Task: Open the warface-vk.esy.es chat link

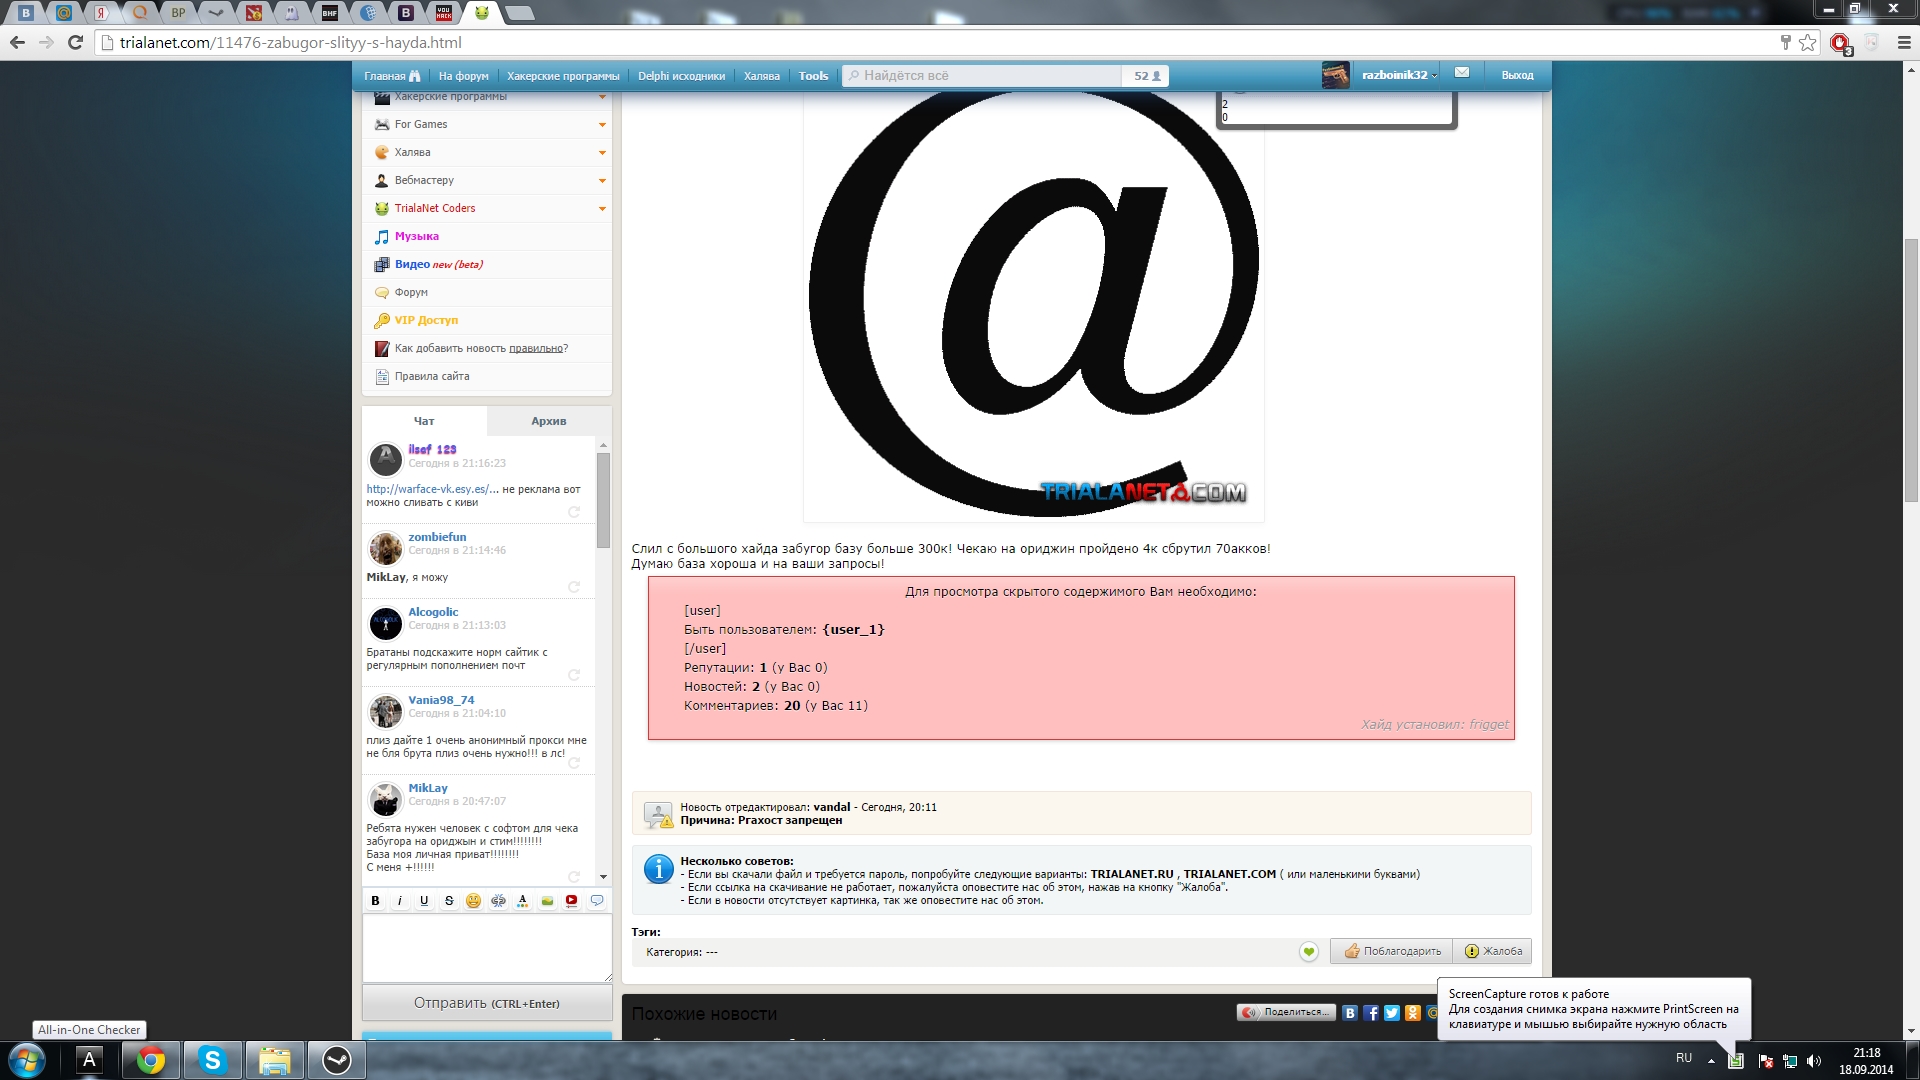Action: click(x=432, y=489)
